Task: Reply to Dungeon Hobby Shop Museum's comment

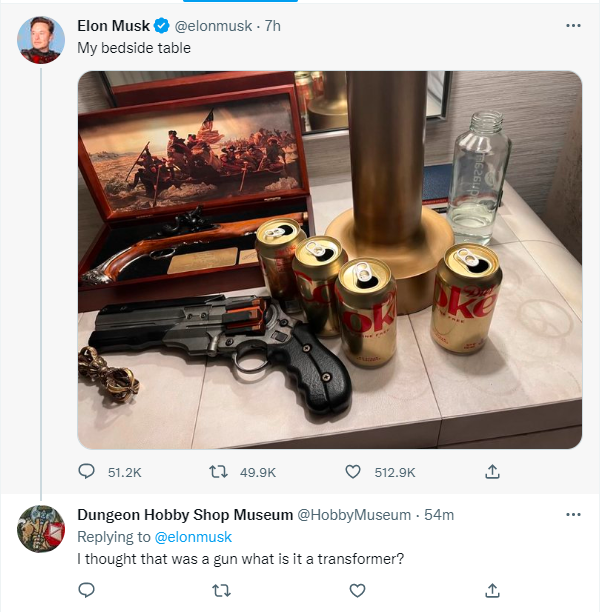Action: (87, 590)
